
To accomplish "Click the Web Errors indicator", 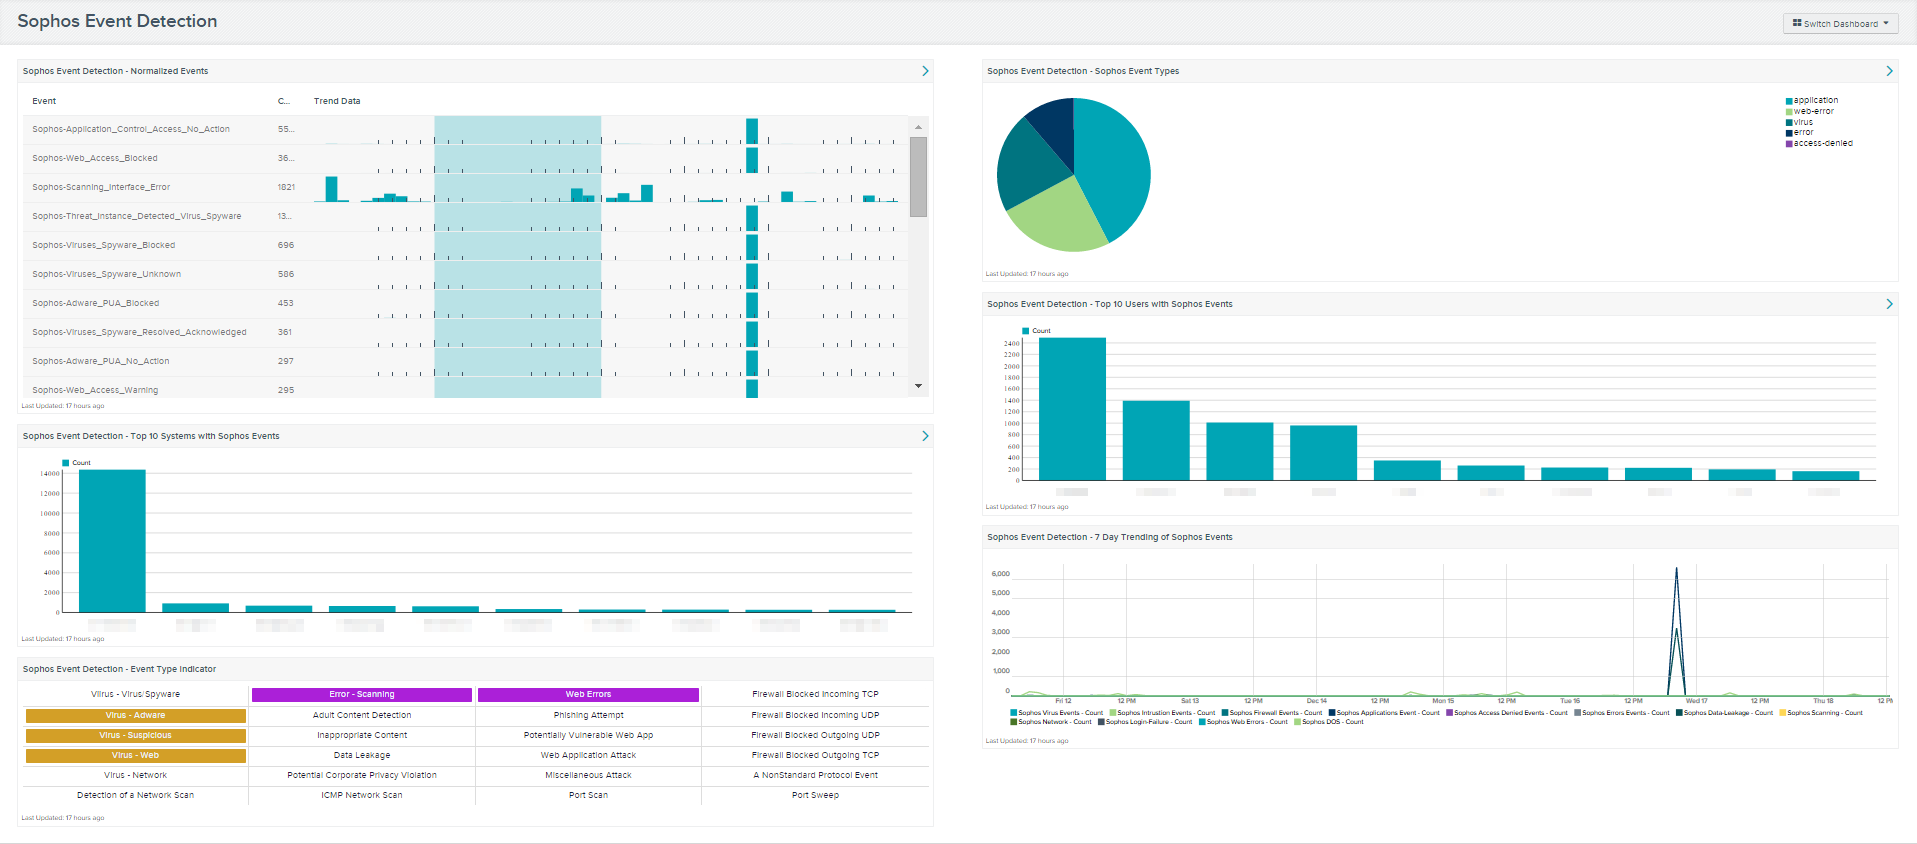I will tap(588, 694).
